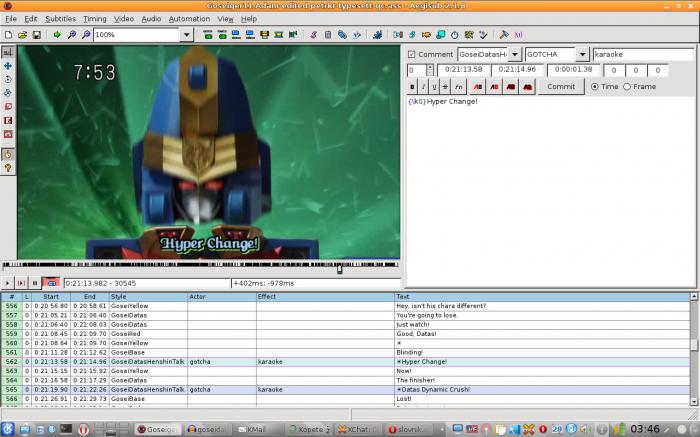Viewport: 700px width, 437px height.
Task: Apply bold with the B button
Action: (412, 87)
